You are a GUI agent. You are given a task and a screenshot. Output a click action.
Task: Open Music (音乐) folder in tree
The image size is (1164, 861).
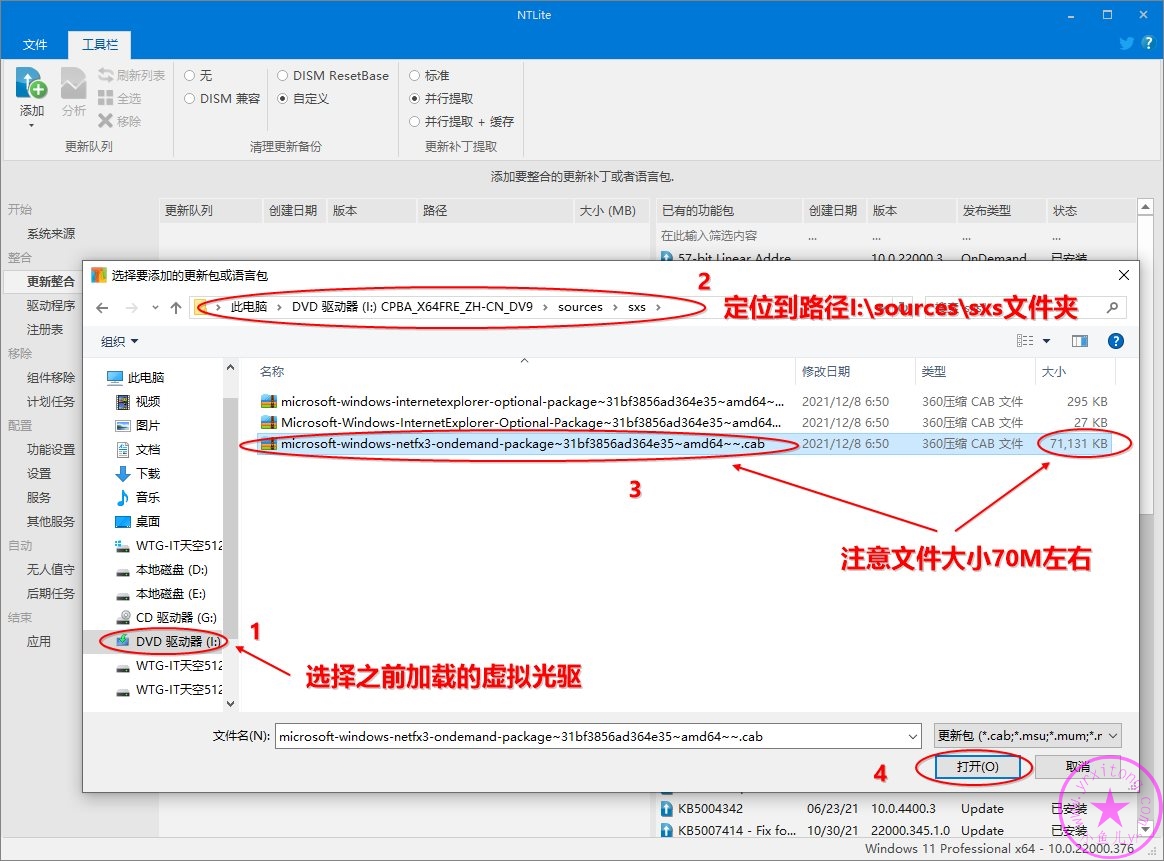coord(138,497)
